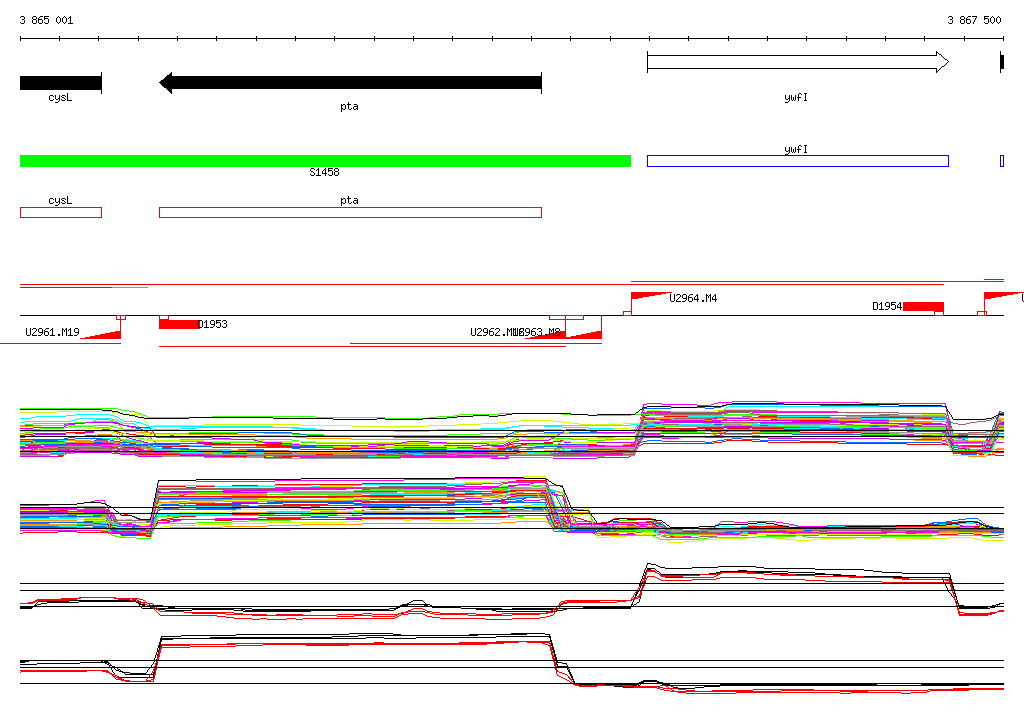Viewport: 1024px width, 714px height.
Task: Select the S1458 text label
Action: pos(324,172)
